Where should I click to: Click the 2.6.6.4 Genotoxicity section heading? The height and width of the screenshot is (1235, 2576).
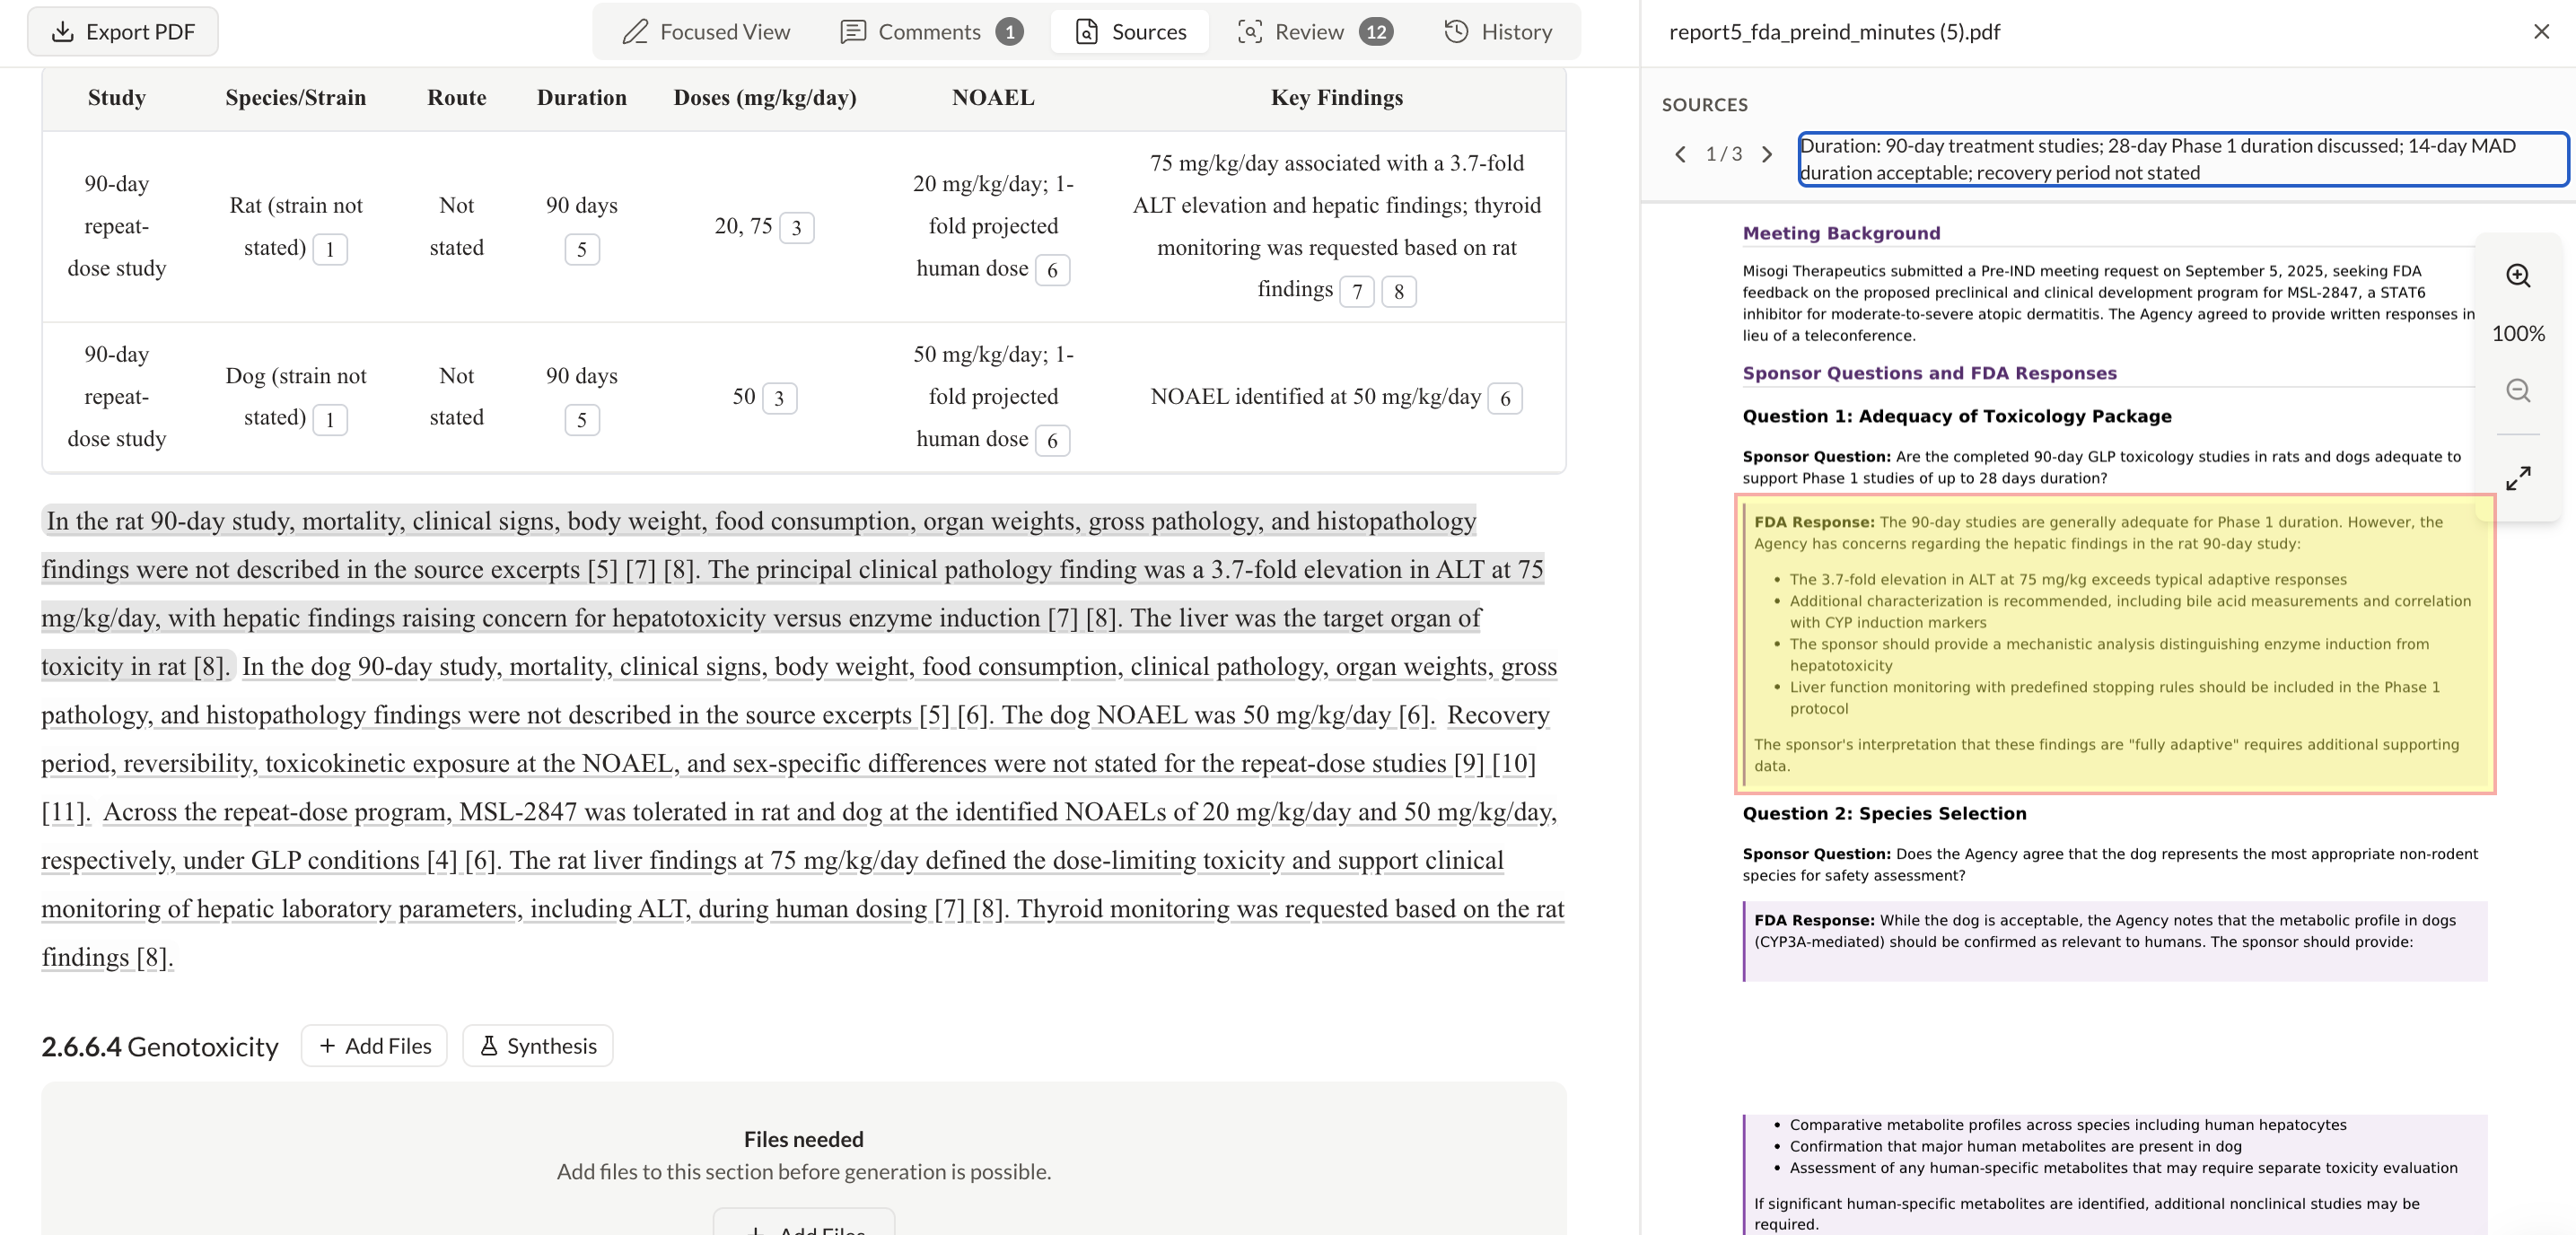pos(160,1047)
